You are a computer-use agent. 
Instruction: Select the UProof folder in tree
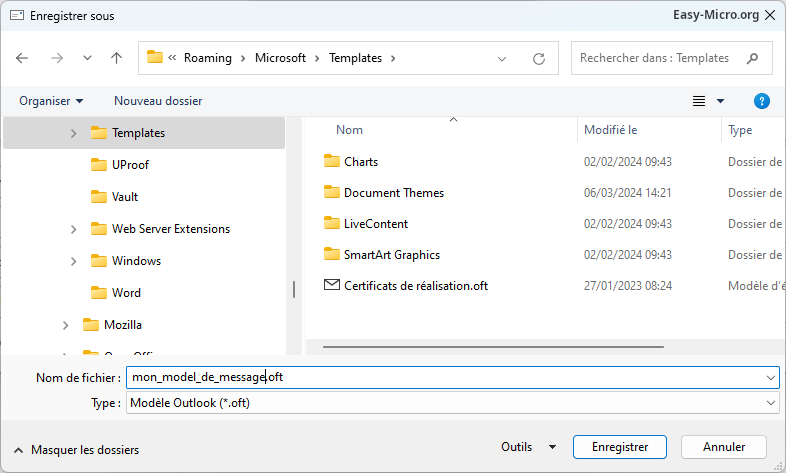(x=130, y=165)
